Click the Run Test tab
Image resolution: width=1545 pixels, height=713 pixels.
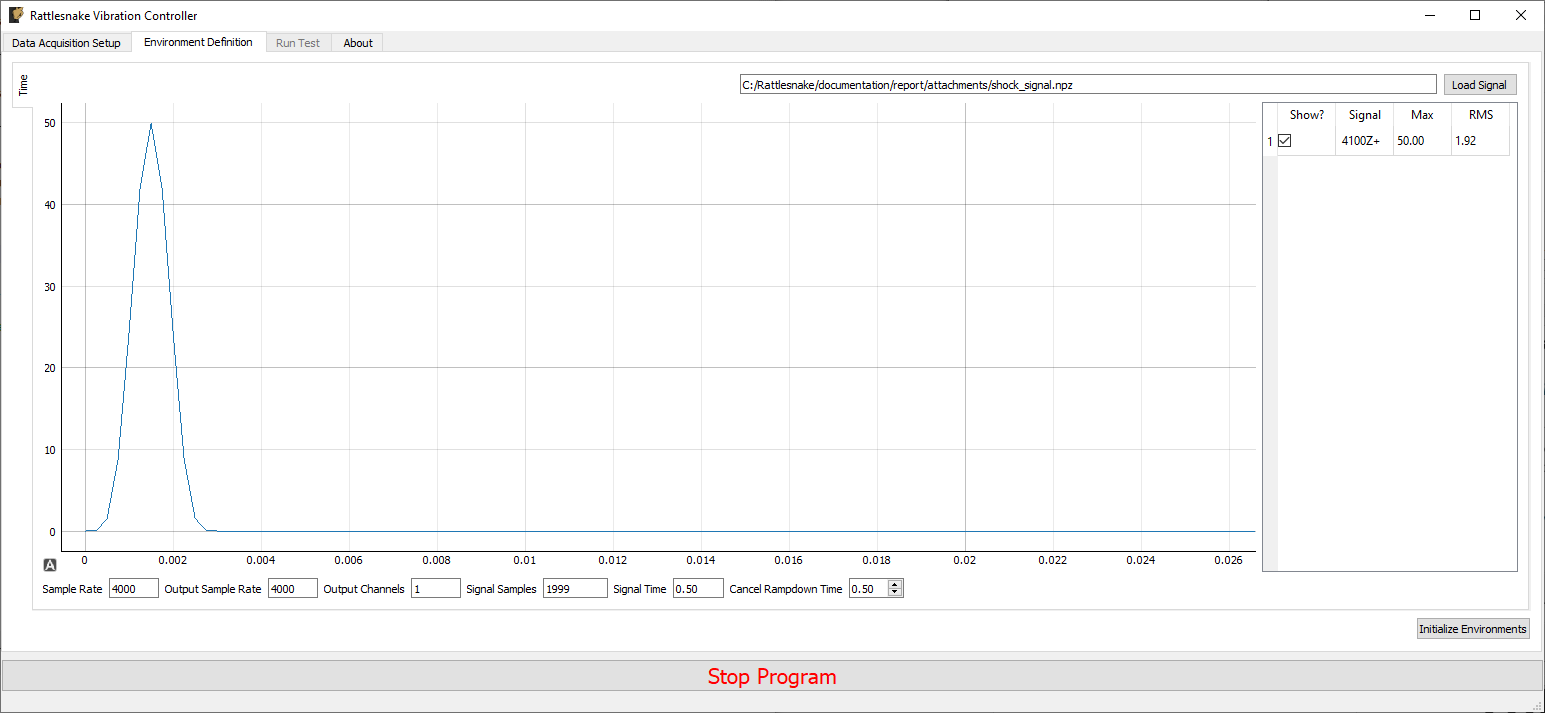(x=298, y=42)
